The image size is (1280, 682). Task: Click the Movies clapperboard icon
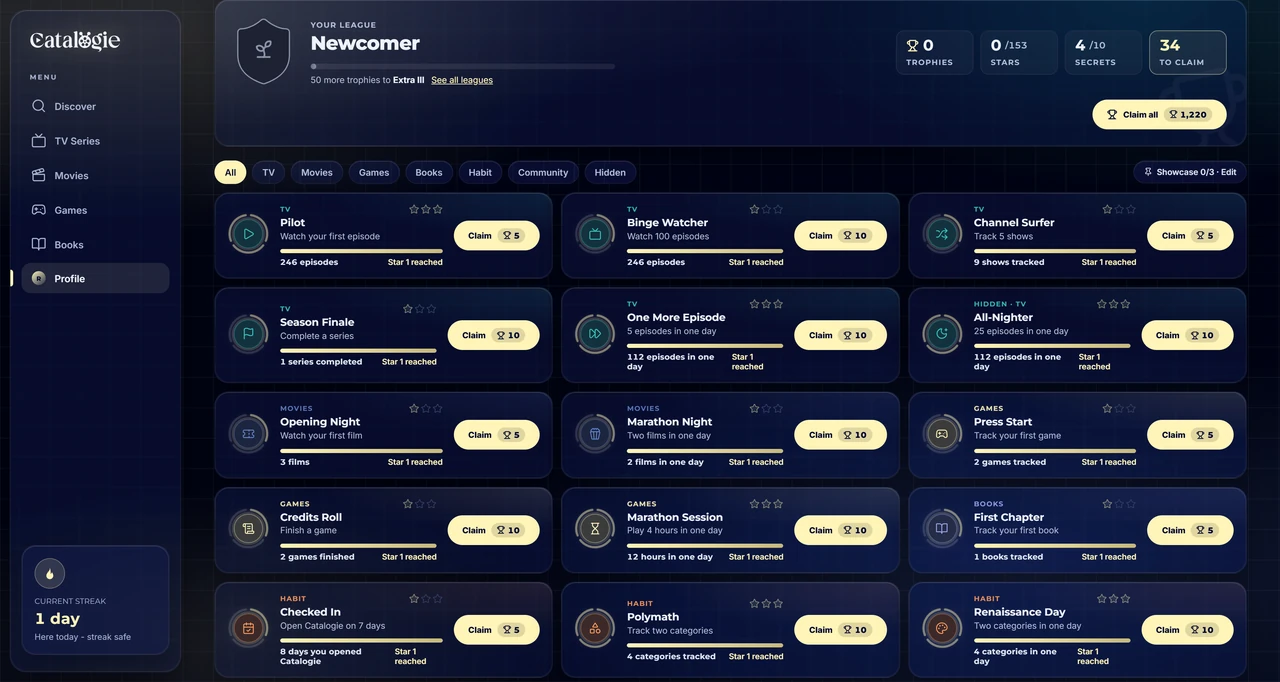click(x=39, y=175)
